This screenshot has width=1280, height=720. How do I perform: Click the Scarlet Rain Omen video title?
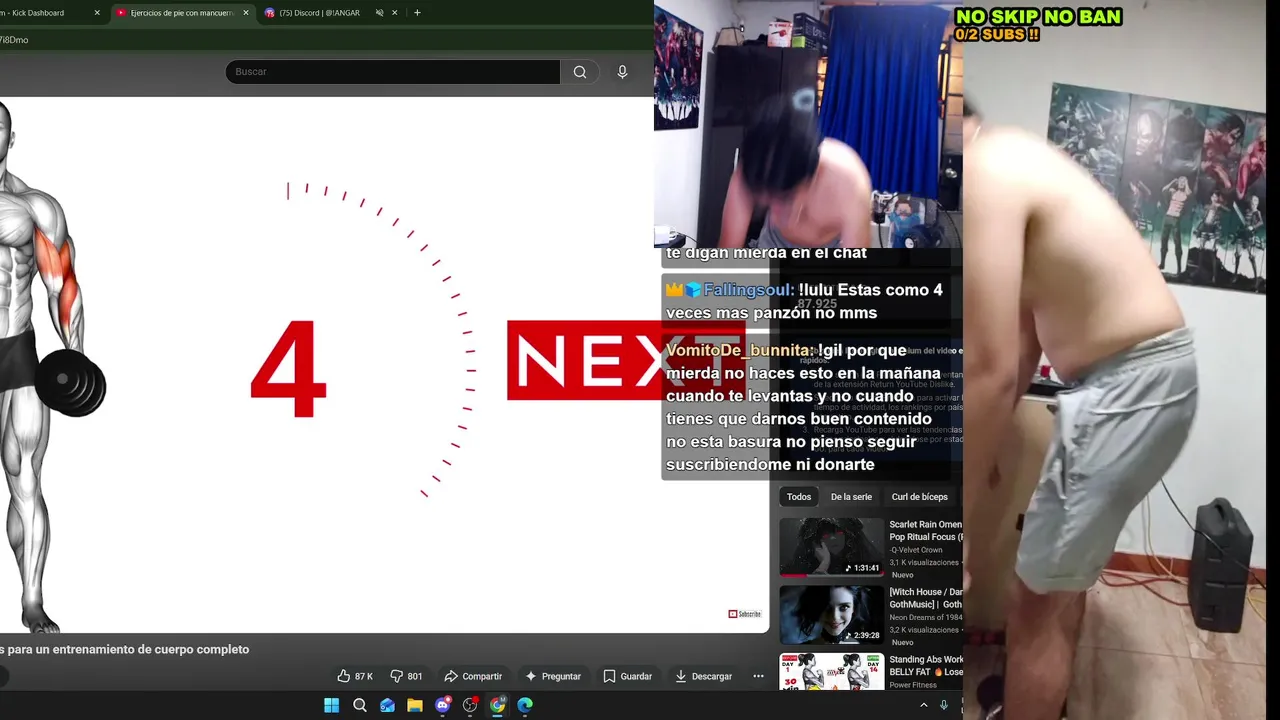pyautogui.click(x=926, y=531)
